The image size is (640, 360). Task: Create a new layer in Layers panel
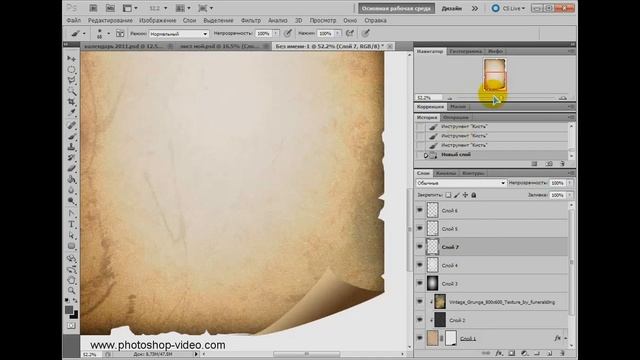pyautogui.click(x=549, y=353)
